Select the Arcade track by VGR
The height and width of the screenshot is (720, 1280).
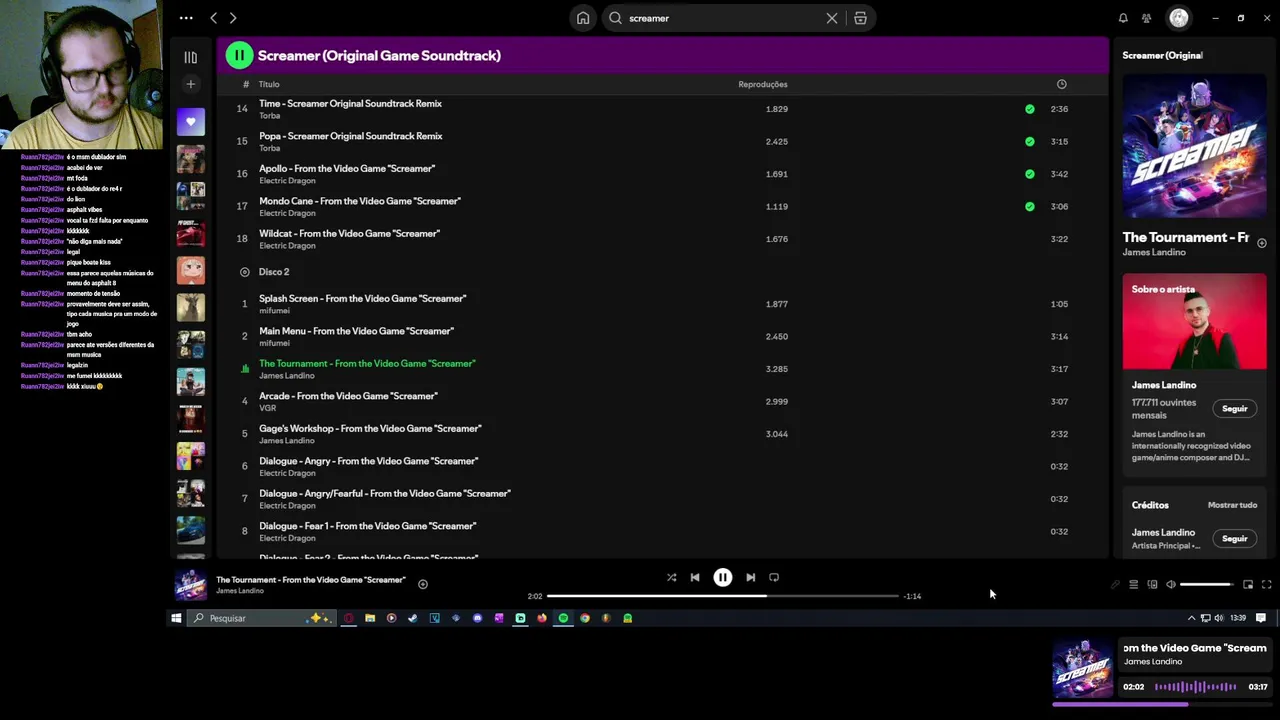pos(662,401)
